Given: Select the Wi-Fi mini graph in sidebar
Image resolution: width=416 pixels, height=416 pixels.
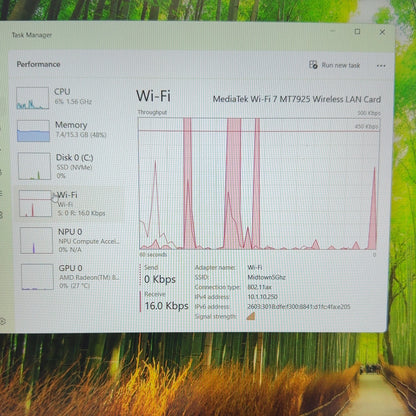Looking at the screenshot, I should pos(35,204).
